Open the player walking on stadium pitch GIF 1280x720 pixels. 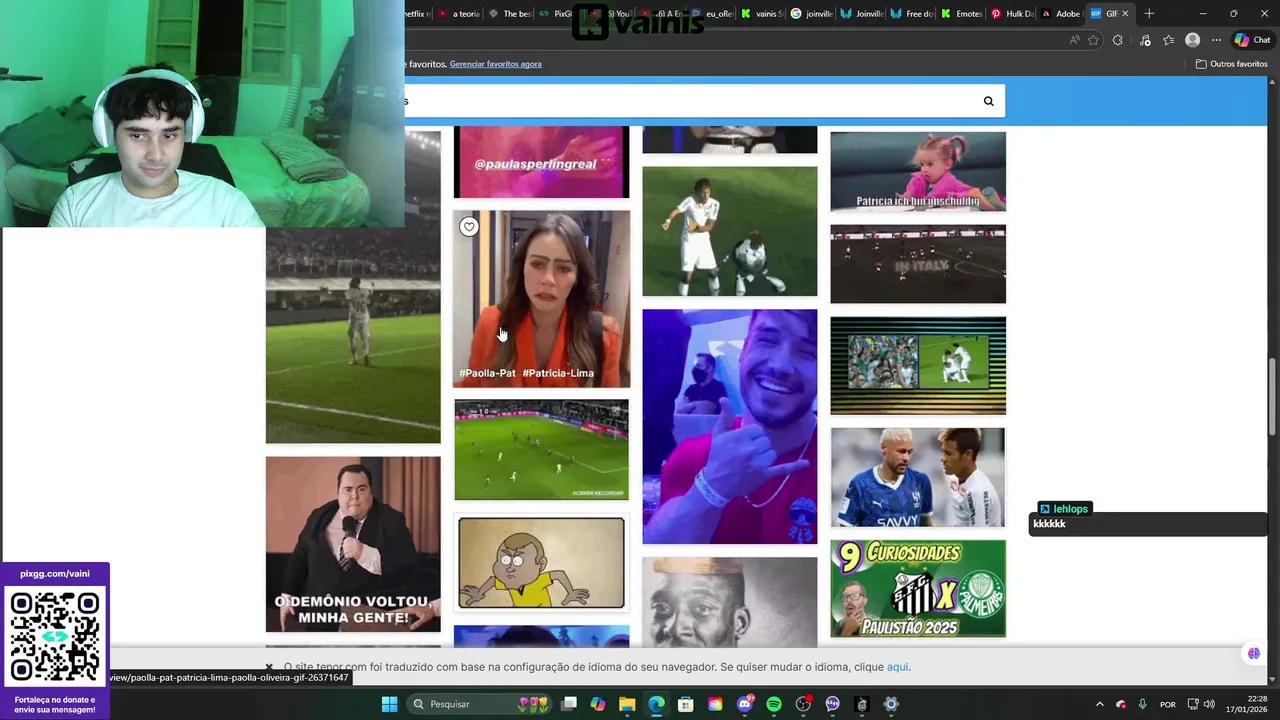point(353,335)
